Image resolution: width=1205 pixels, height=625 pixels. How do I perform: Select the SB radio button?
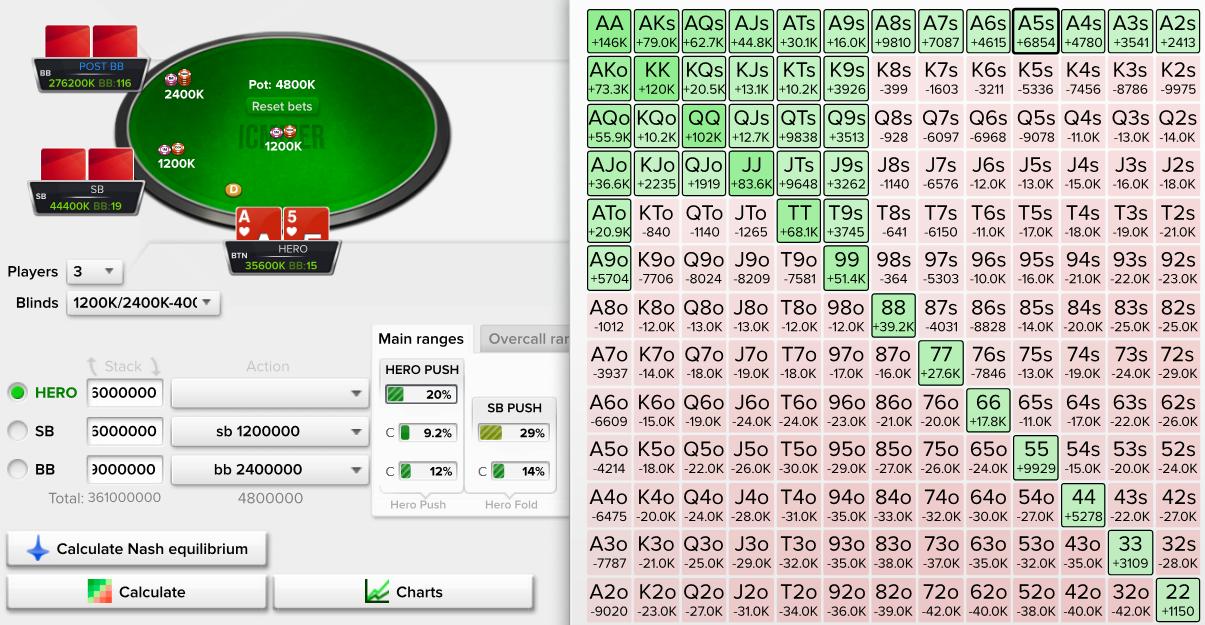(17, 431)
